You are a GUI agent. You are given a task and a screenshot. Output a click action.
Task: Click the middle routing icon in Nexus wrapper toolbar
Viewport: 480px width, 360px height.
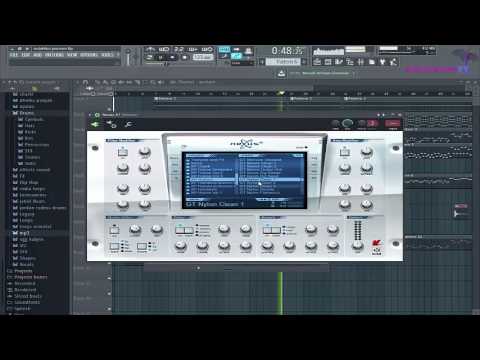point(111,124)
